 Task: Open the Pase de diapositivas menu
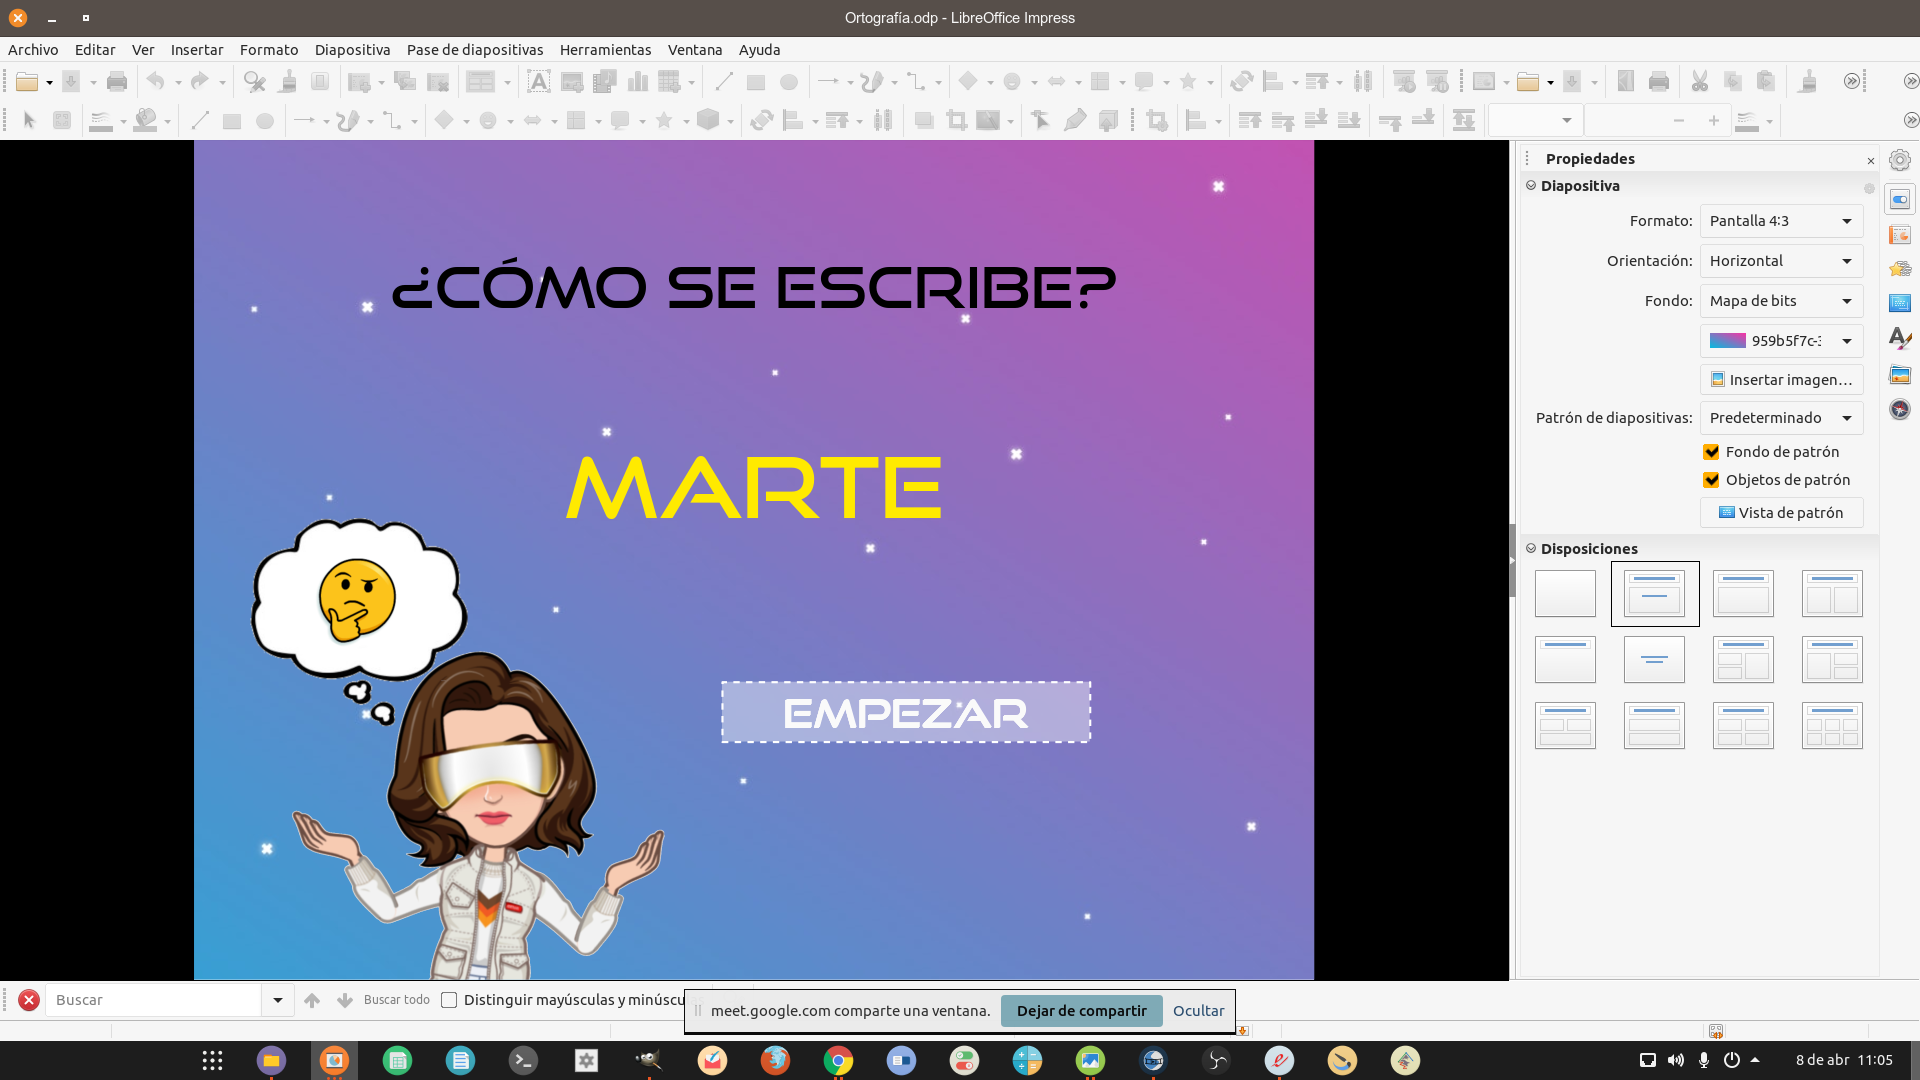[475, 50]
